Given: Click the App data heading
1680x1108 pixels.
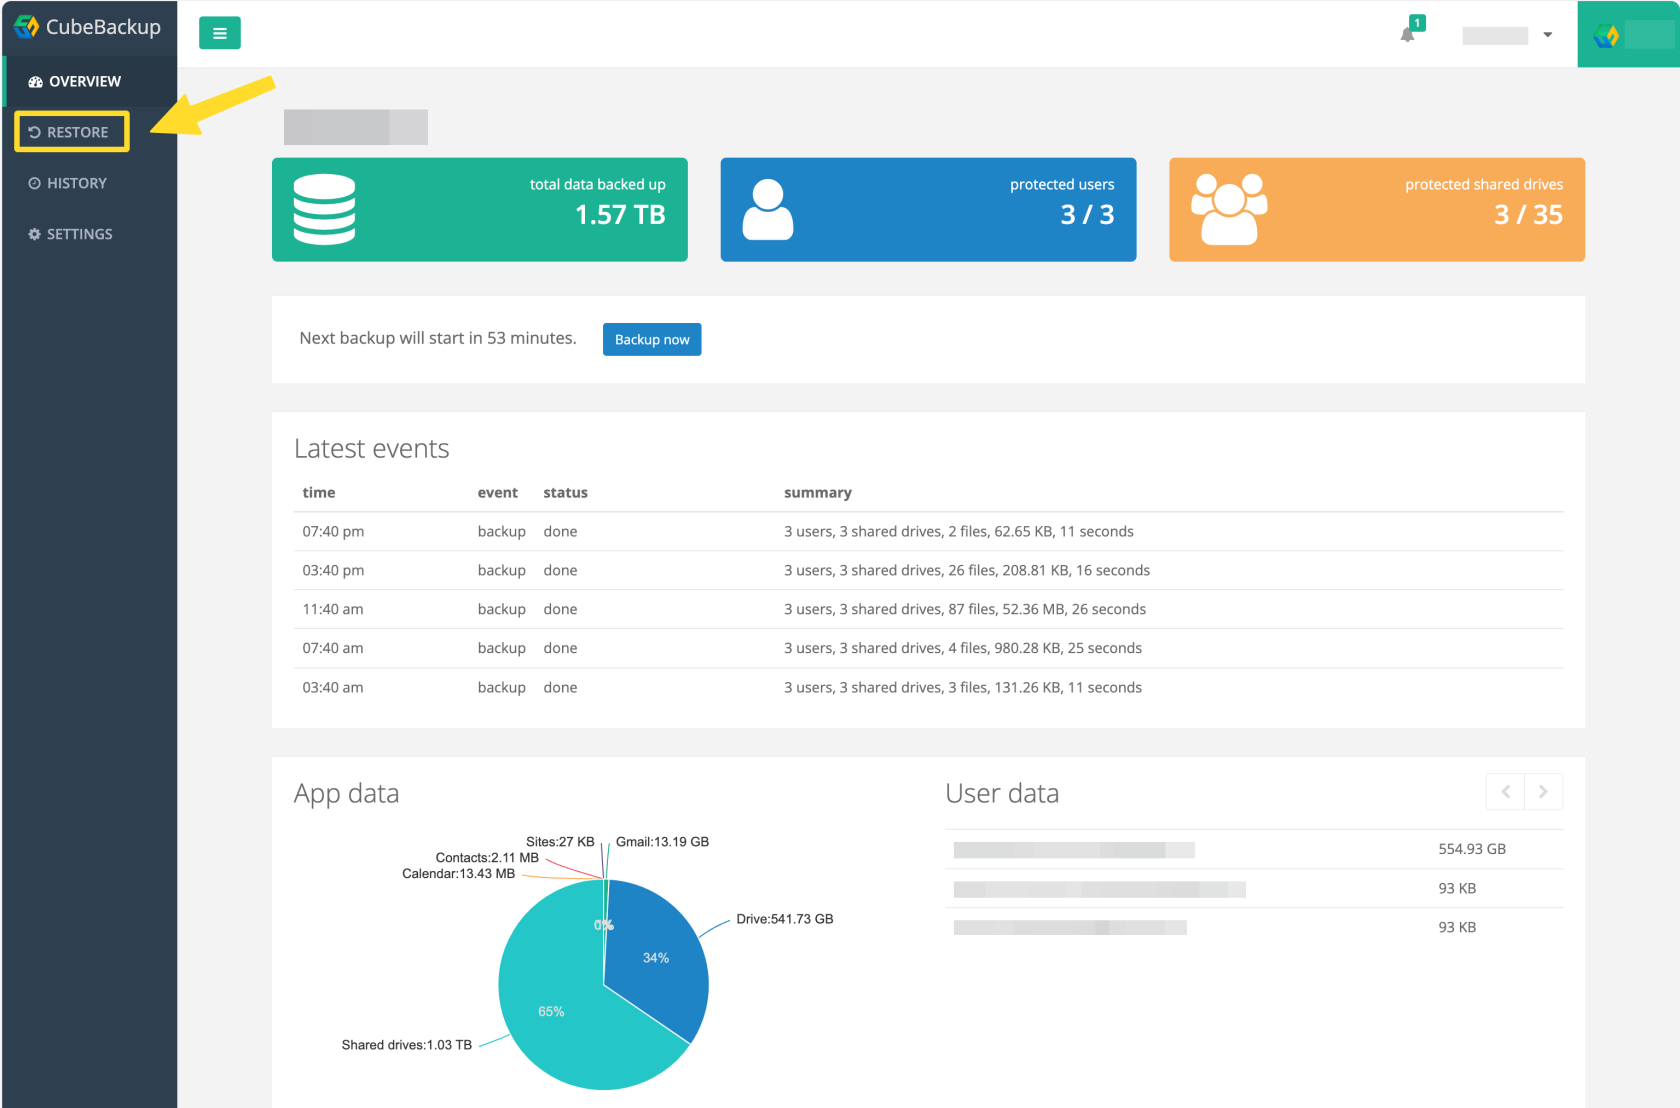Looking at the screenshot, I should click(347, 793).
